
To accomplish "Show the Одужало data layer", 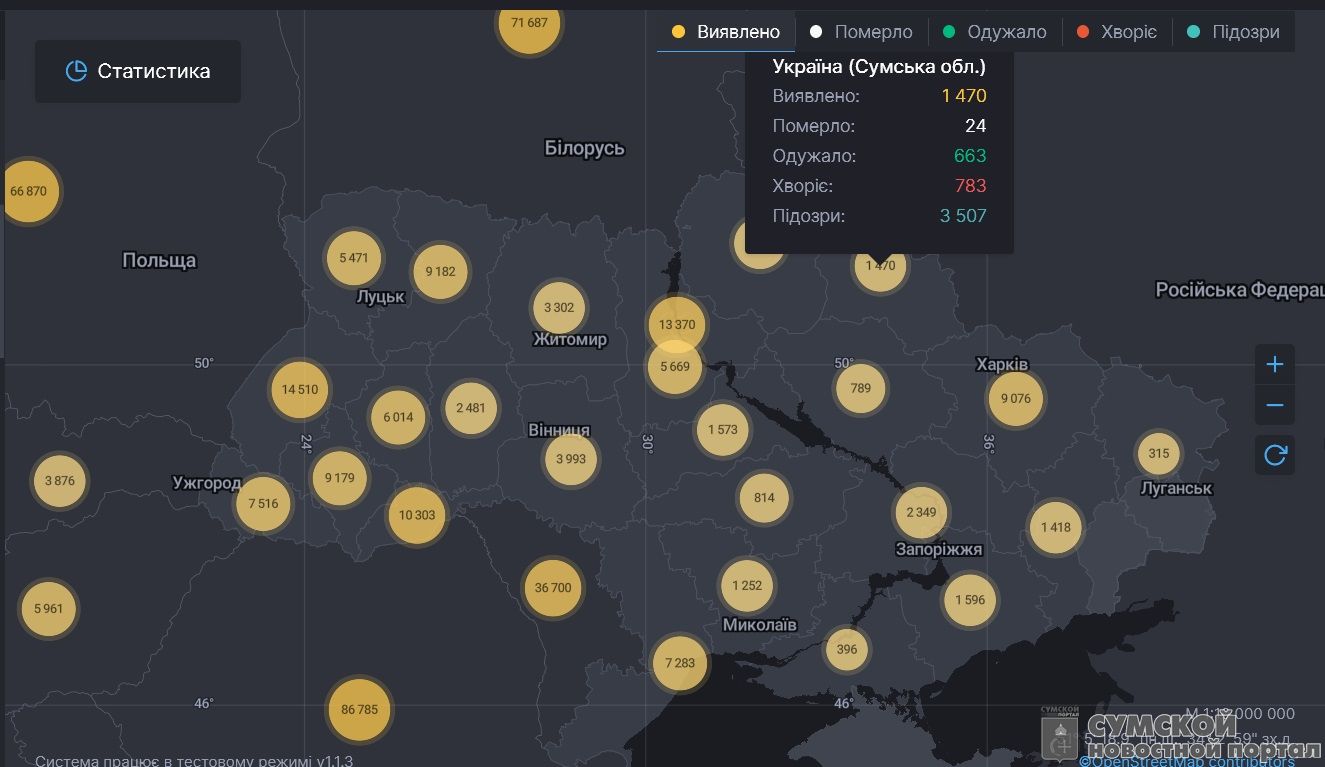I will [x=994, y=32].
